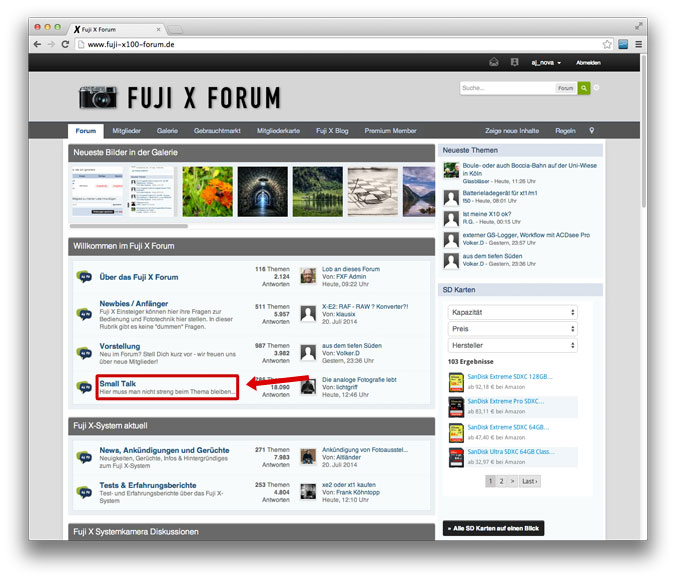Open the Small Talk forum link
The width and height of the screenshot is (676, 580).
117,383
